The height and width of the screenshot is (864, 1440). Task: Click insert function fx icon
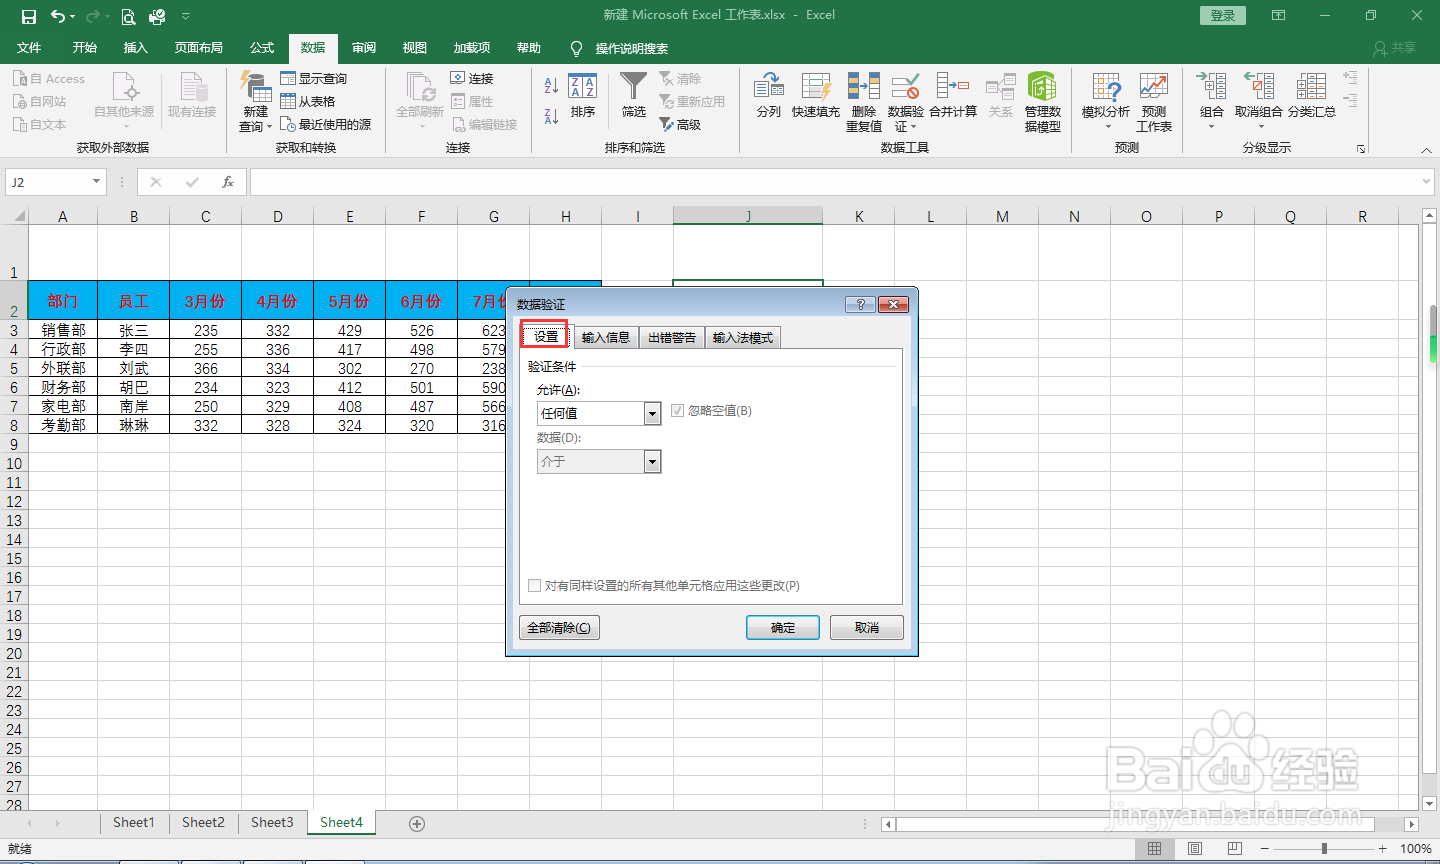228,182
